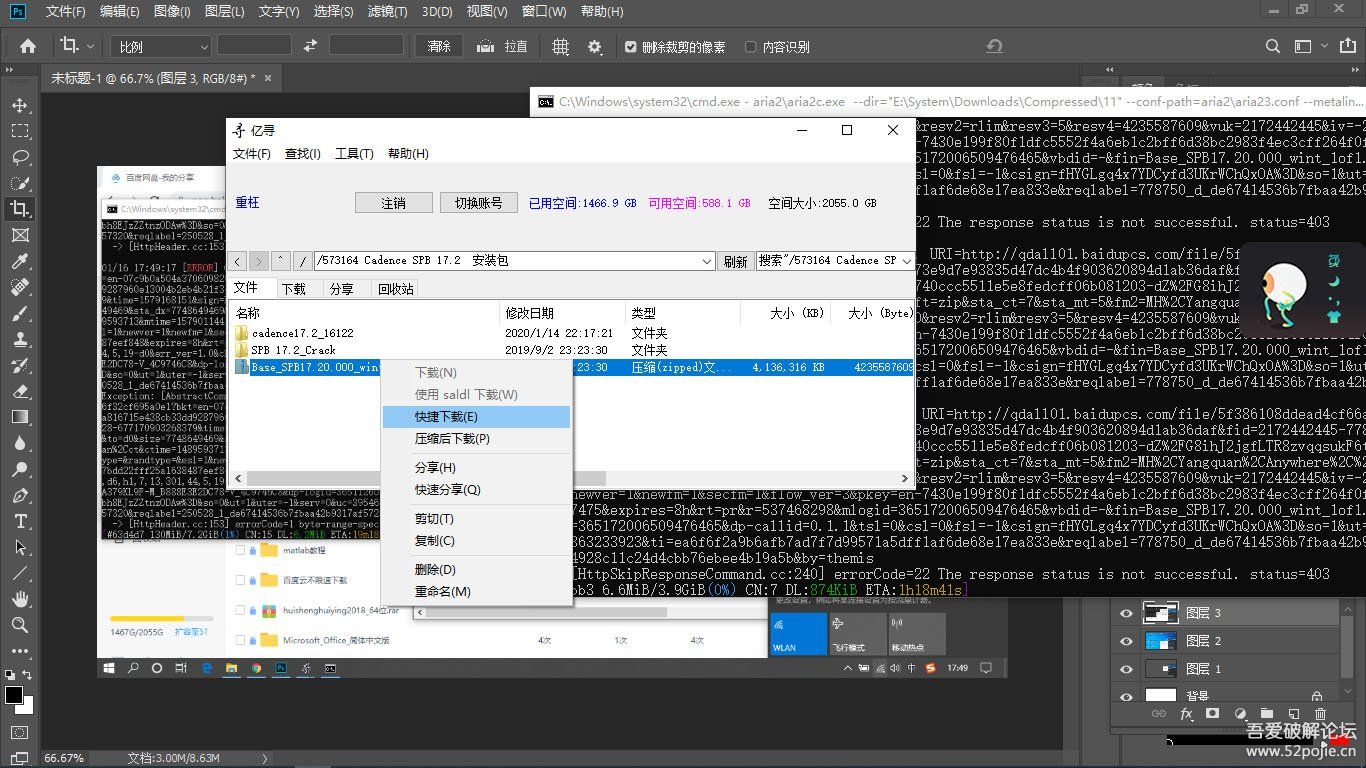This screenshot has width=1366, height=768.
Task: Create new adjustment layer icon
Action: [1240, 714]
